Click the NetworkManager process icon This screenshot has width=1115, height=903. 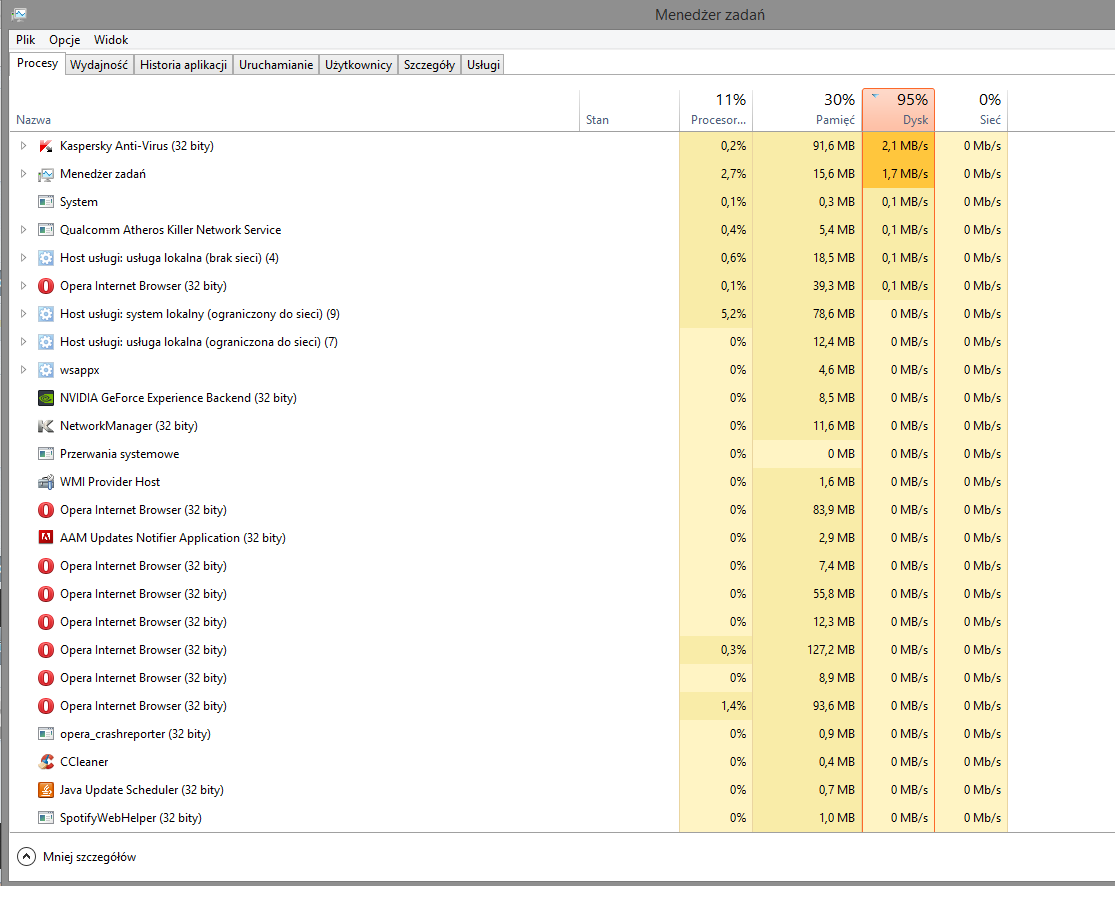tap(46, 426)
